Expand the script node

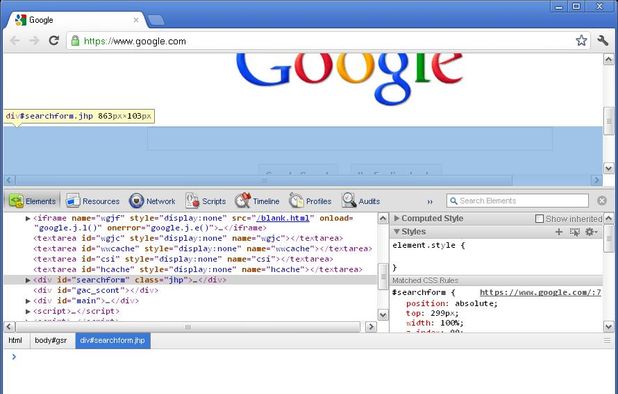28,311
